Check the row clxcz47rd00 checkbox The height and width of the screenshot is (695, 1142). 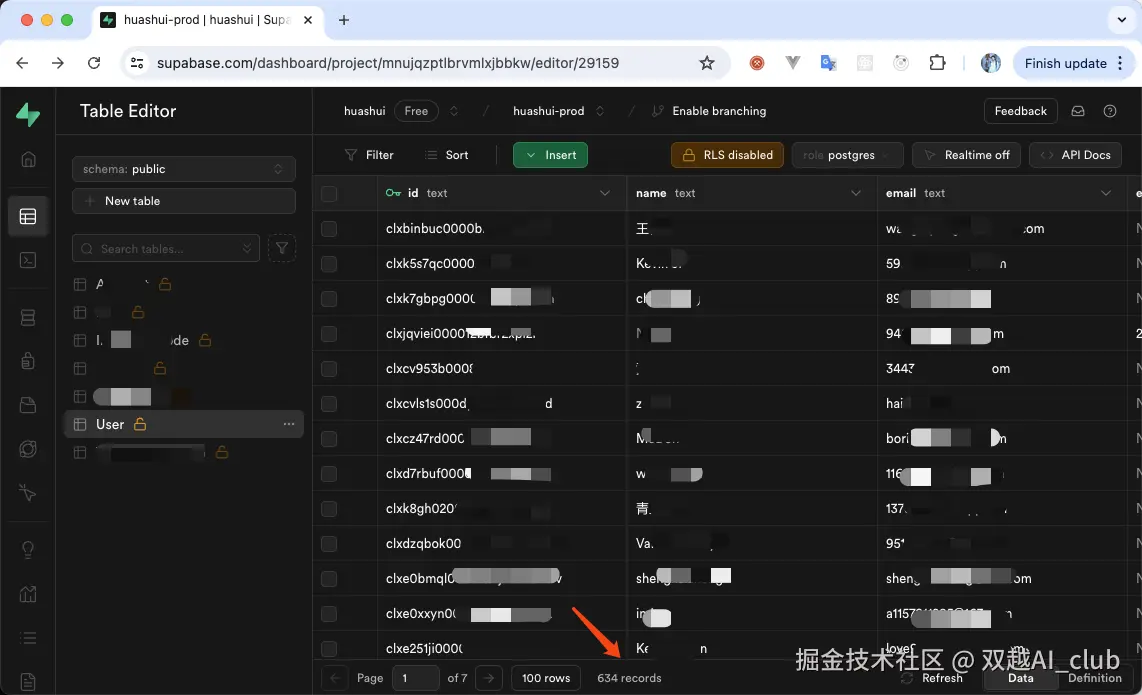(x=329, y=439)
